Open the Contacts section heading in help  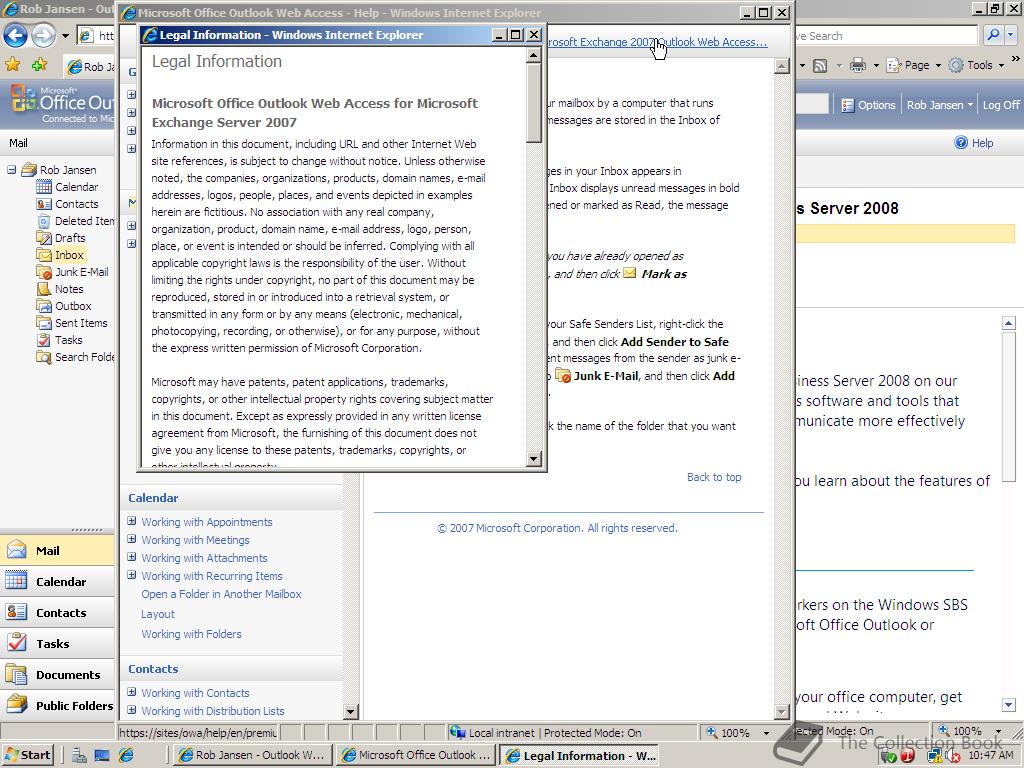(153, 669)
